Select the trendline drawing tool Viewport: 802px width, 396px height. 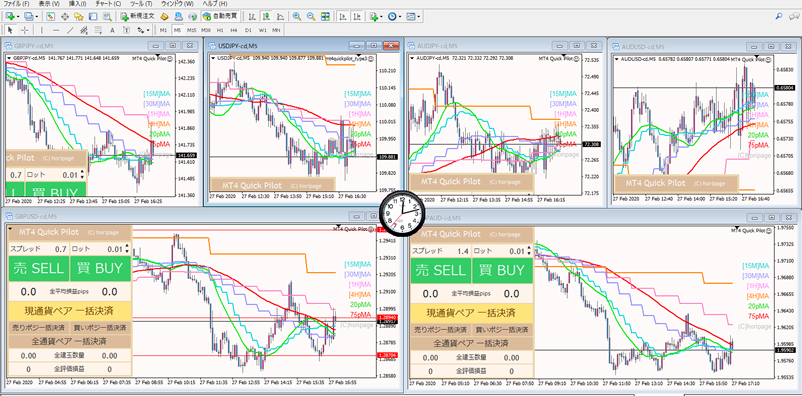click(x=70, y=30)
